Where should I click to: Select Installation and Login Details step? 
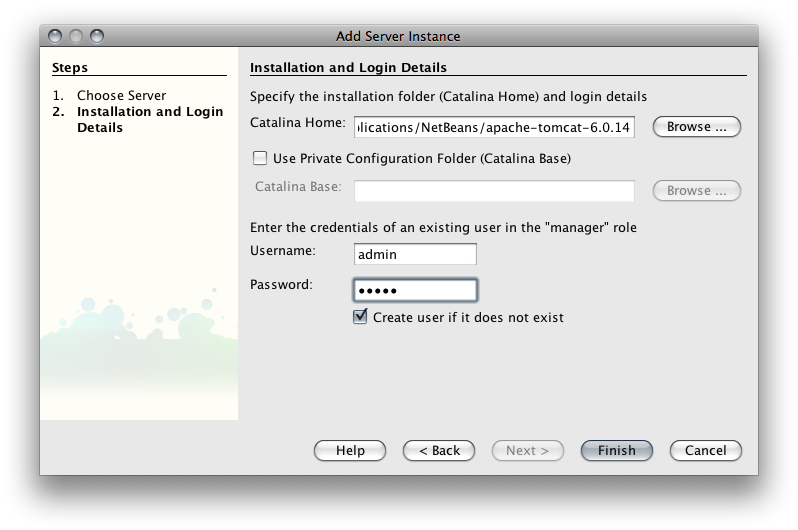click(150, 119)
